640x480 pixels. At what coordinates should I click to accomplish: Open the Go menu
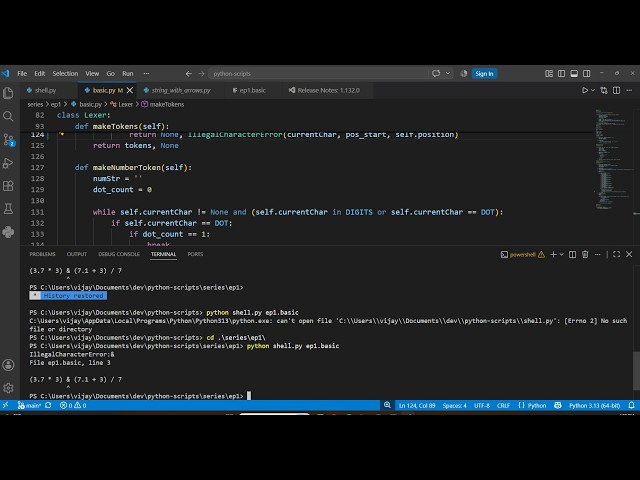point(111,73)
